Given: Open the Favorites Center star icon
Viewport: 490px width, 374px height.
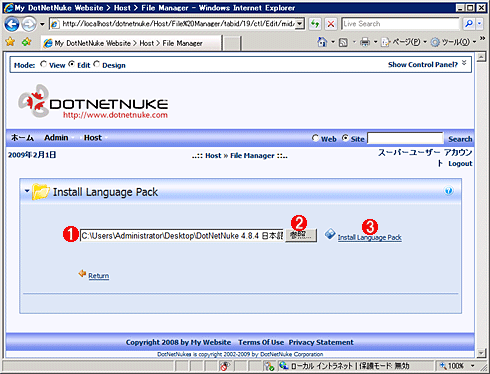Looking at the screenshot, I should click(10, 42).
